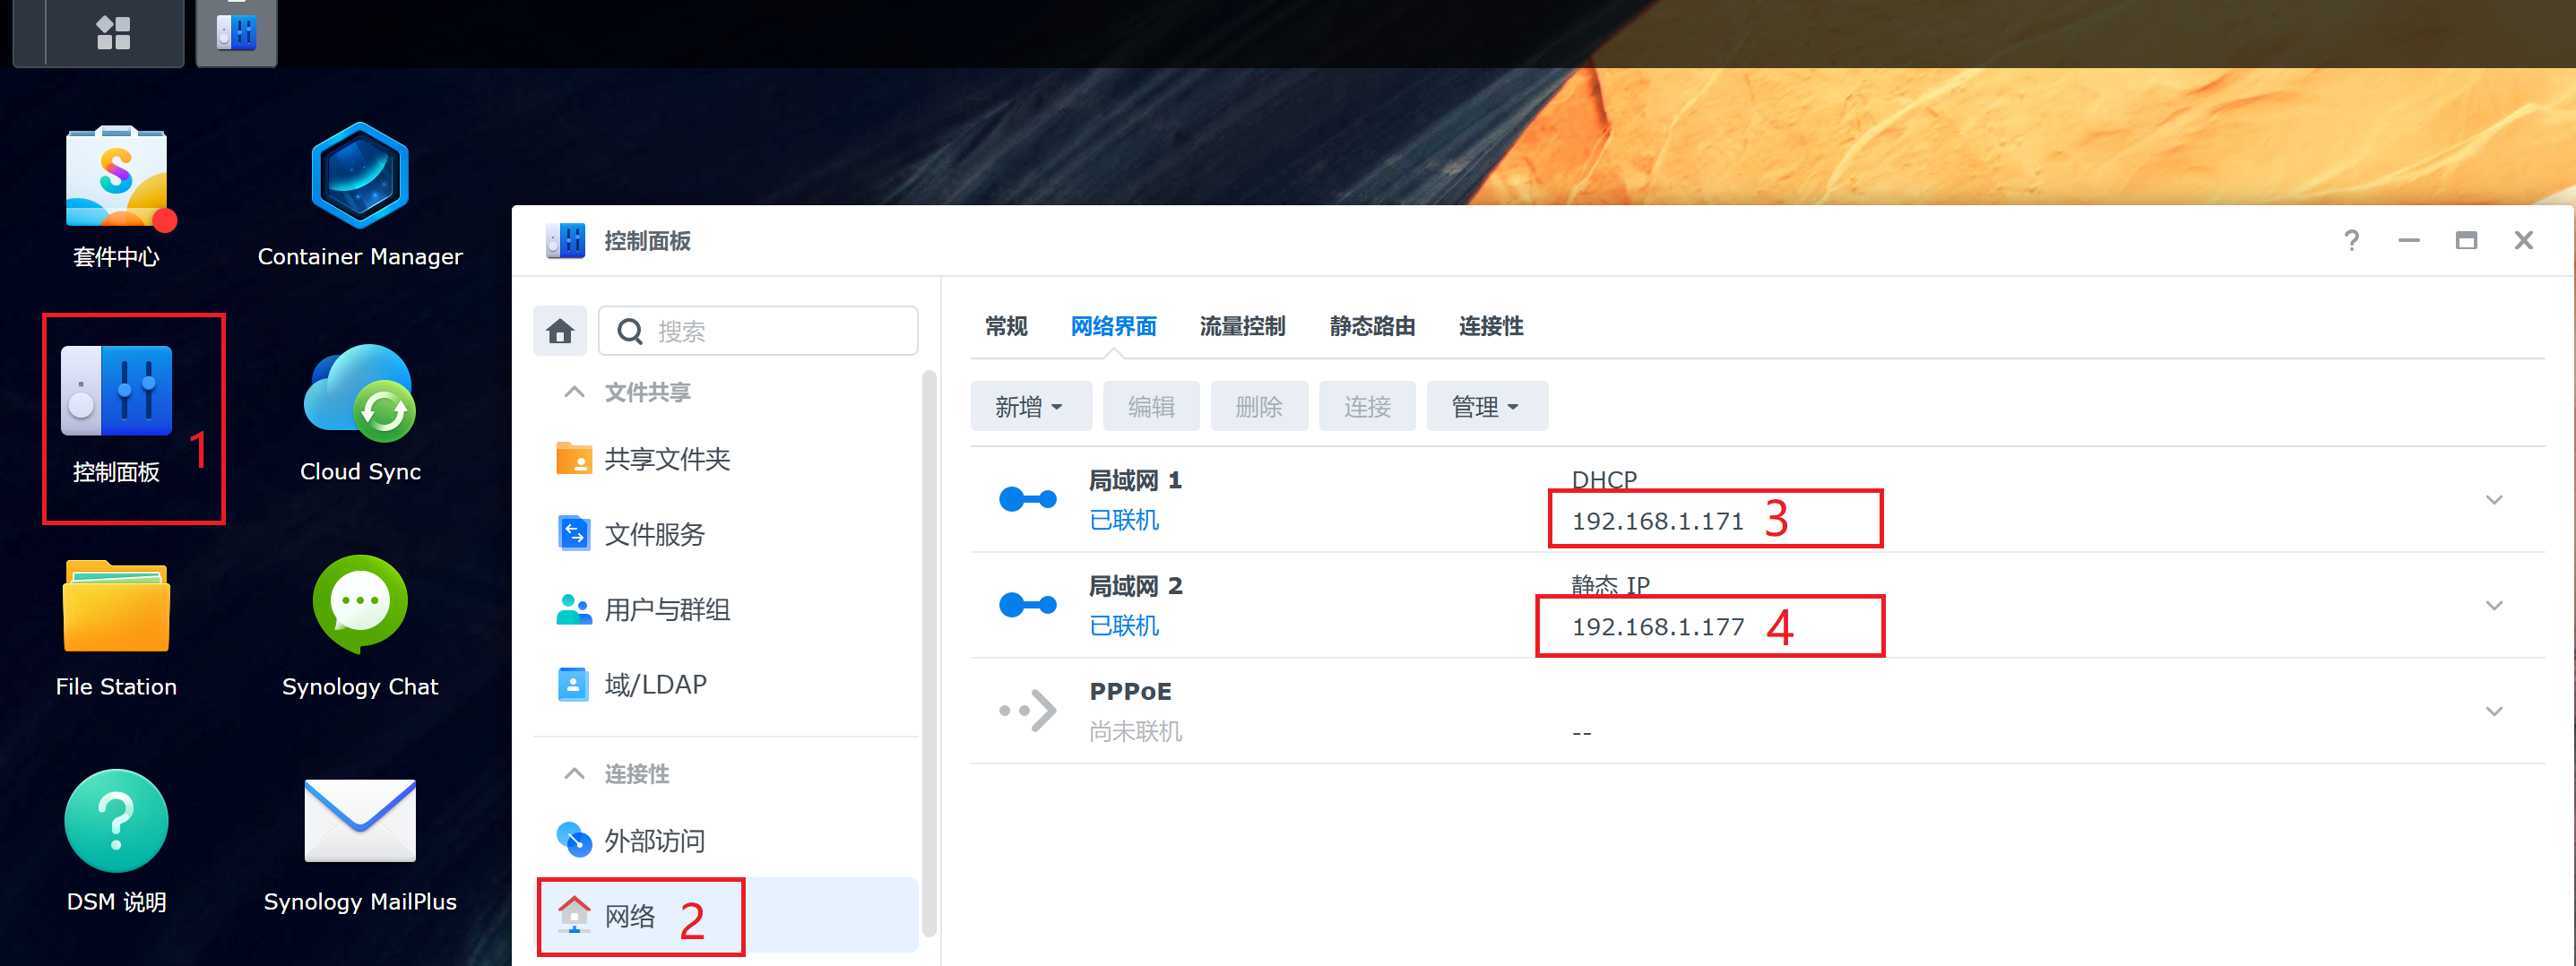Expand LAN 1 details chevron
The height and width of the screenshot is (966, 2576).
(x=2493, y=499)
